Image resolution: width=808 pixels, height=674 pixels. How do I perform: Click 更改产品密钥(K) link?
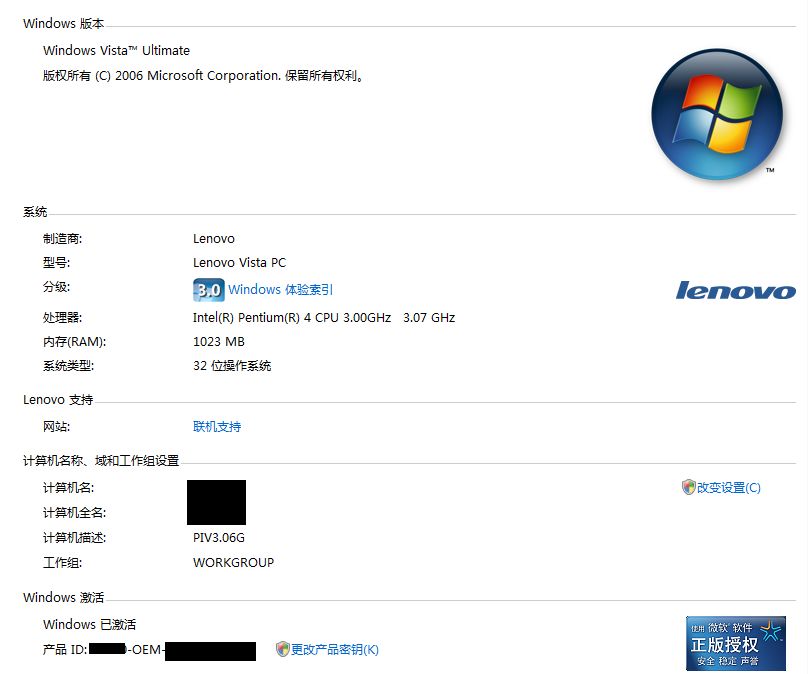point(335,650)
